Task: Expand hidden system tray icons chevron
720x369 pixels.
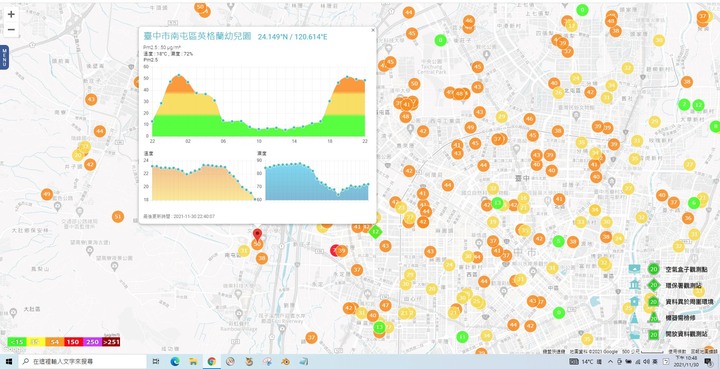Action: tap(610, 362)
